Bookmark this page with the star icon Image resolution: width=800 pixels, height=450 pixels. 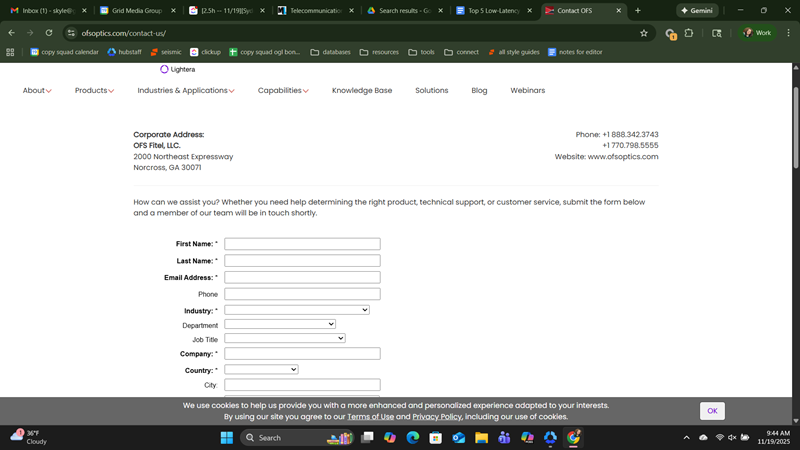[x=644, y=33]
